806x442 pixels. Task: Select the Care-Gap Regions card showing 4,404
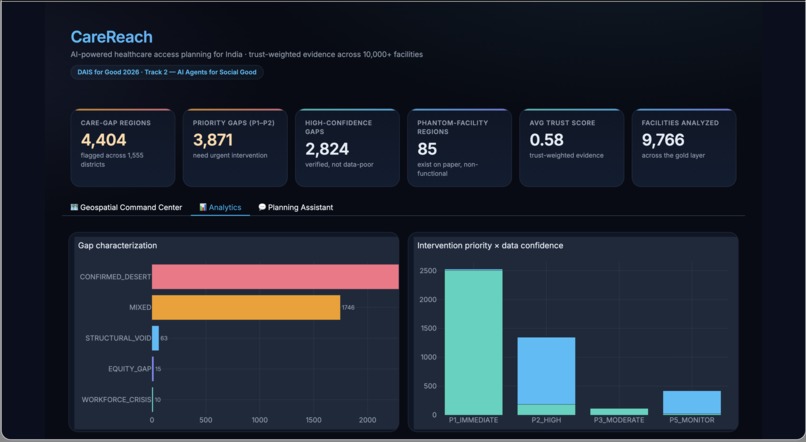[x=123, y=148]
